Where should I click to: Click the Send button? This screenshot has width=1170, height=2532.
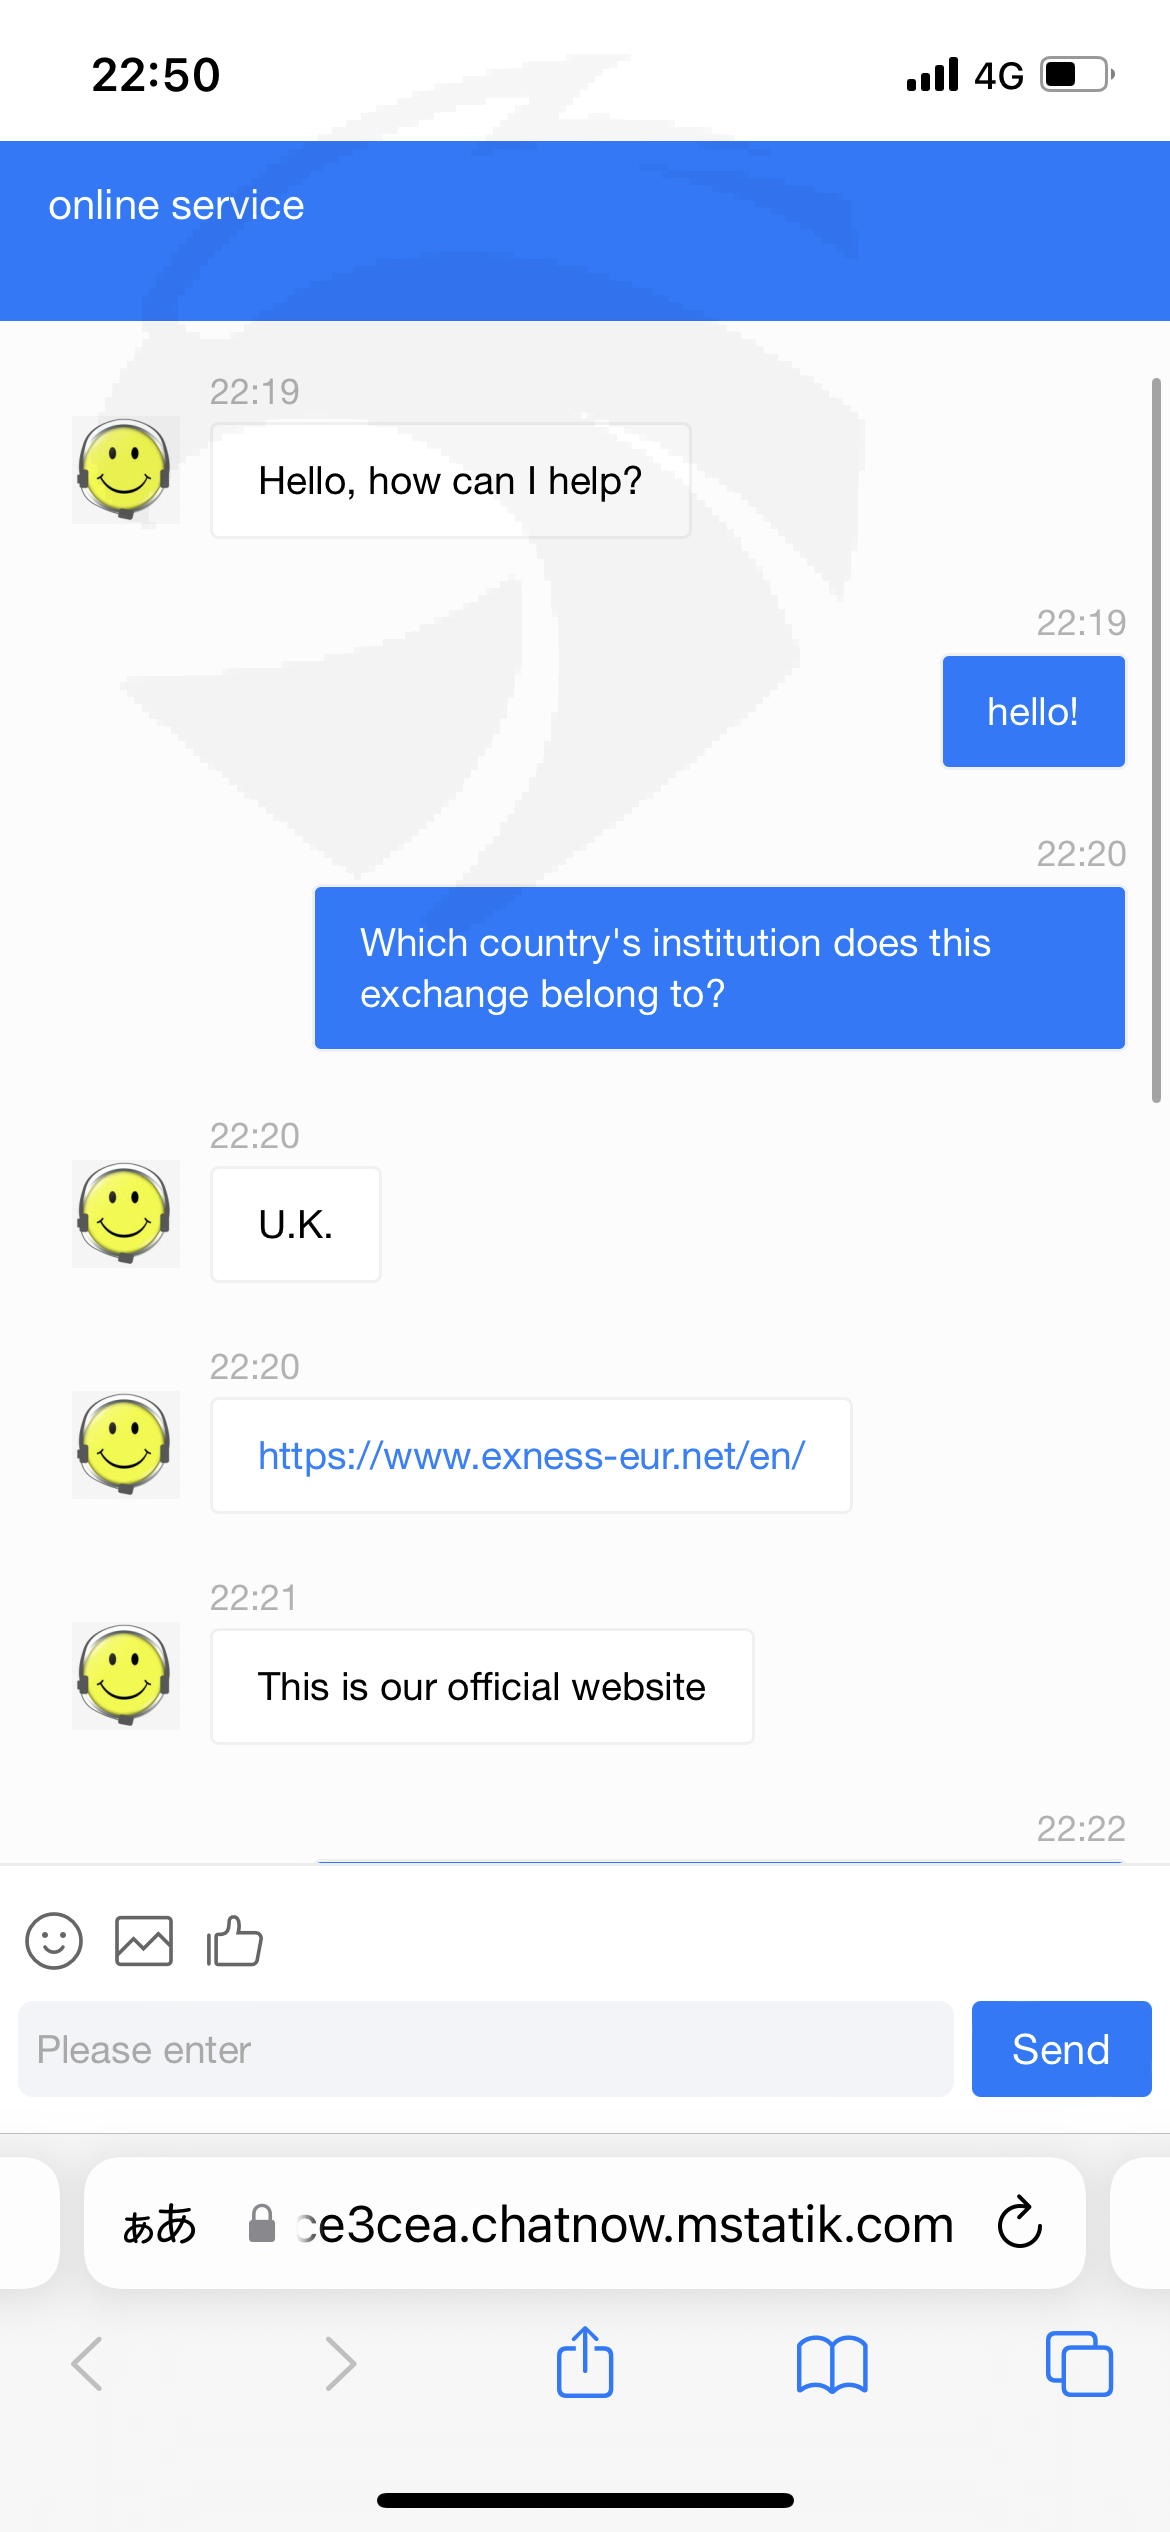(x=1061, y=2049)
